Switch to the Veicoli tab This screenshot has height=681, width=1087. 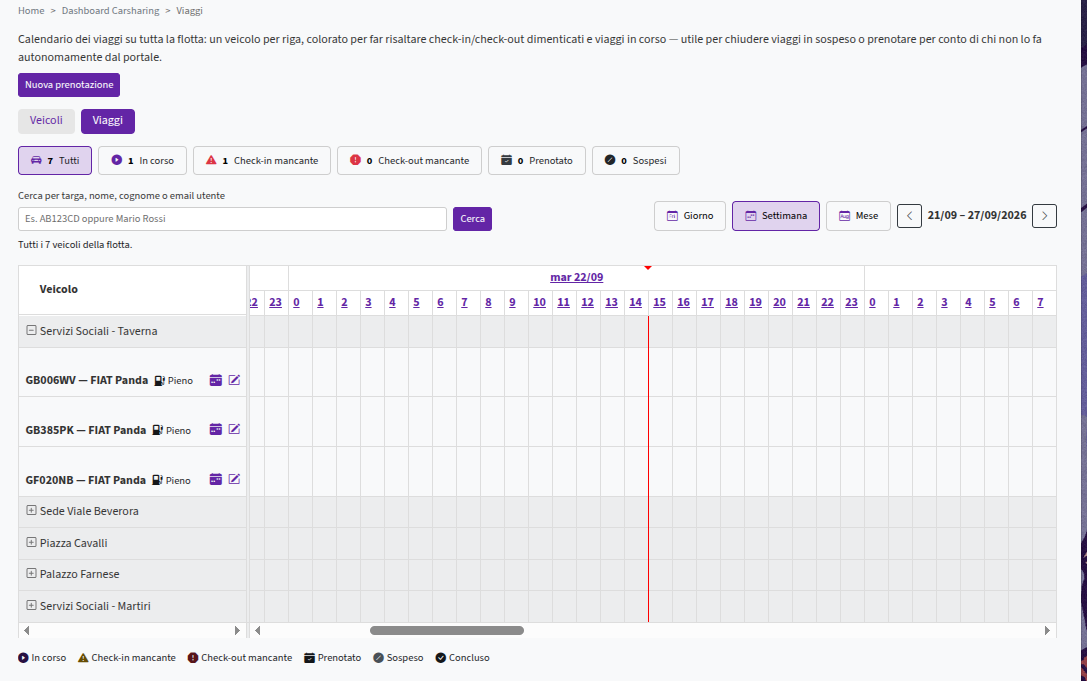[x=46, y=121]
